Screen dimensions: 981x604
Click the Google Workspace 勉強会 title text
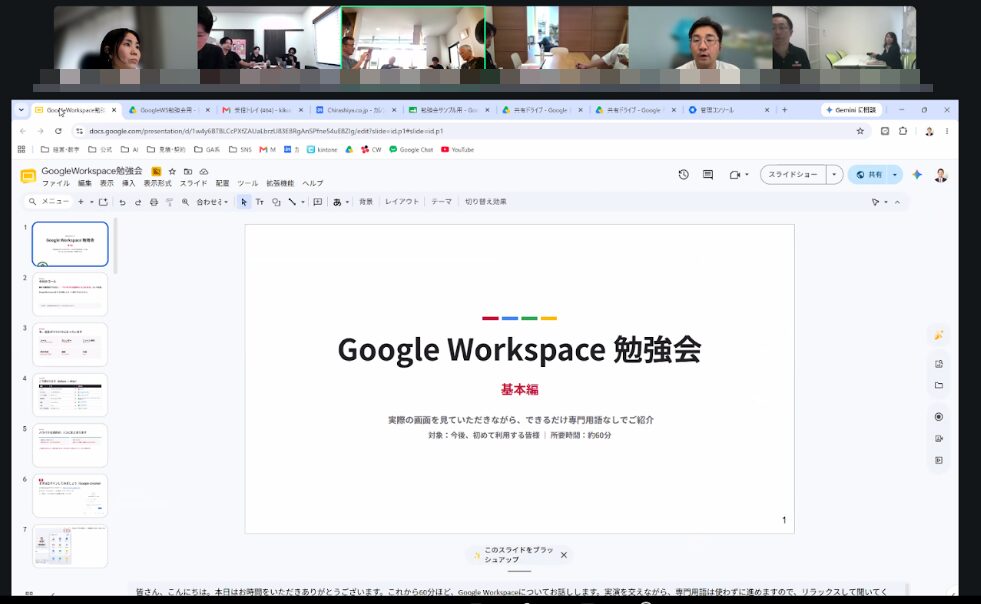click(519, 349)
